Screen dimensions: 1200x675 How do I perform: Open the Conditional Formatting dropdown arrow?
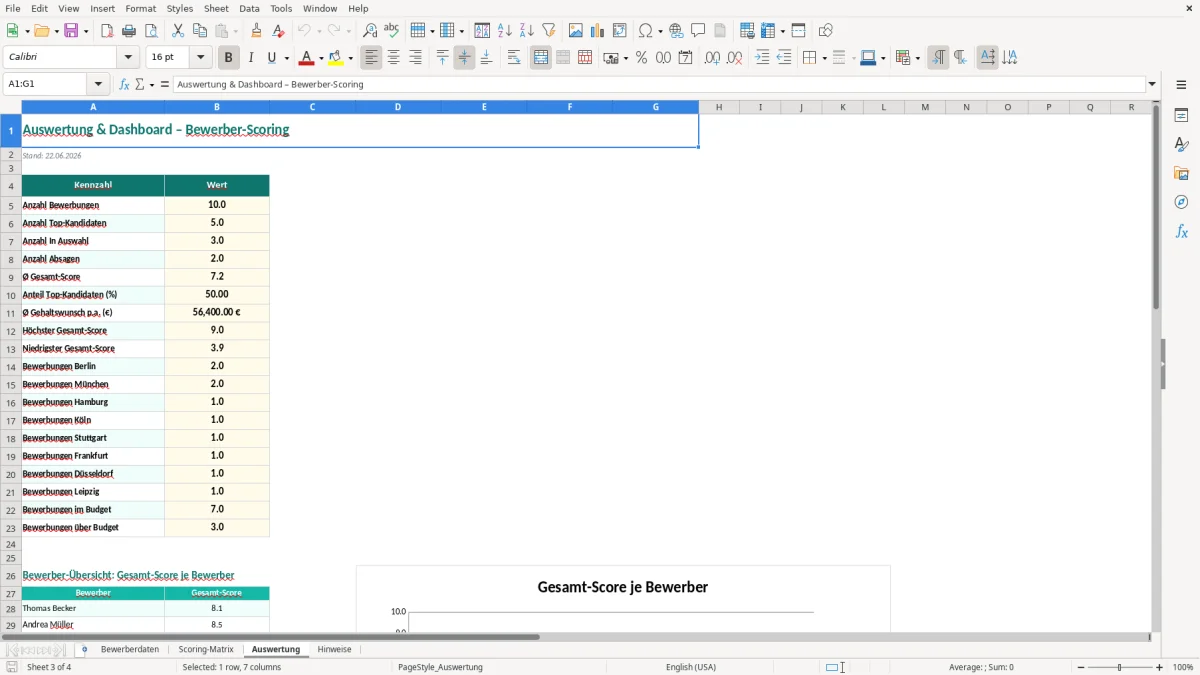pos(917,58)
